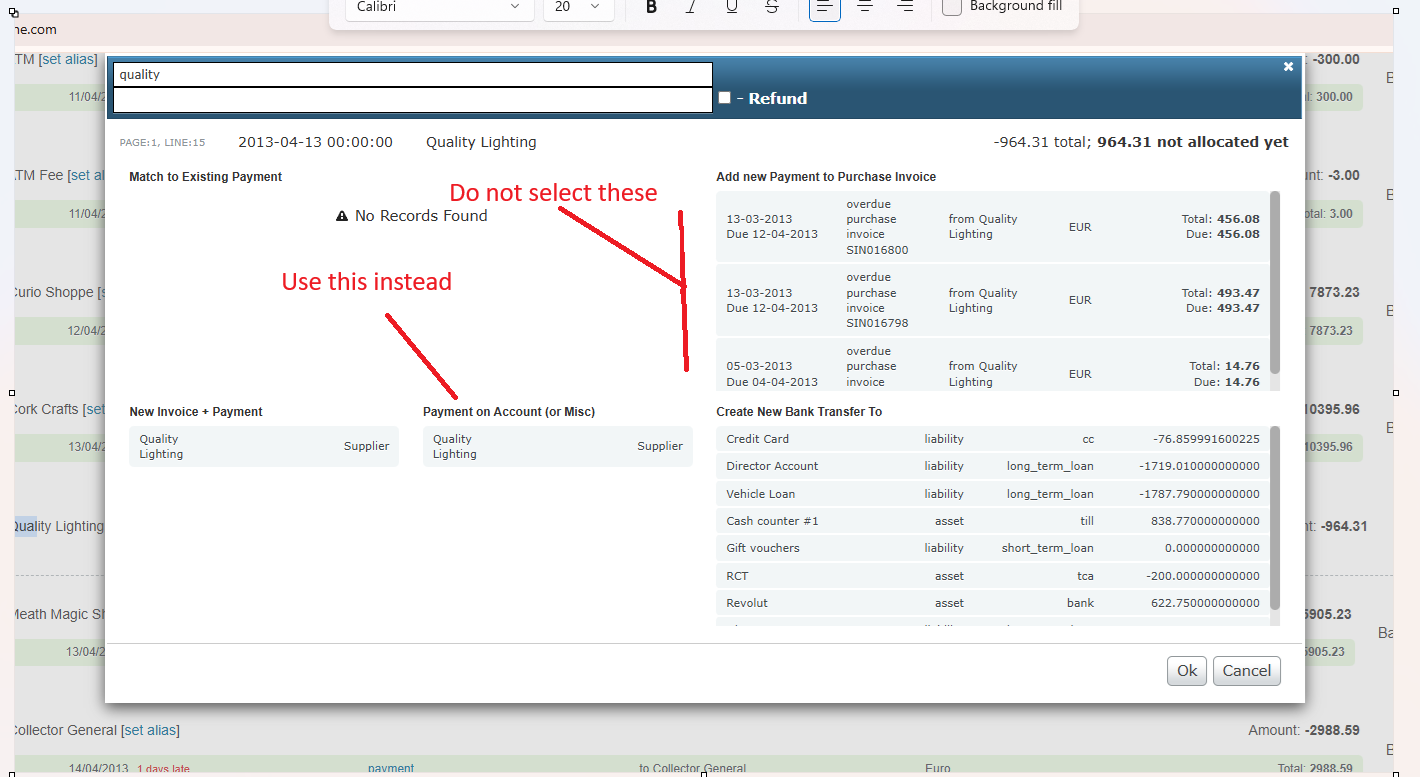Click the search field containing "quality"
Image resolution: width=1420 pixels, height=777 pixels.
point(412,75)
